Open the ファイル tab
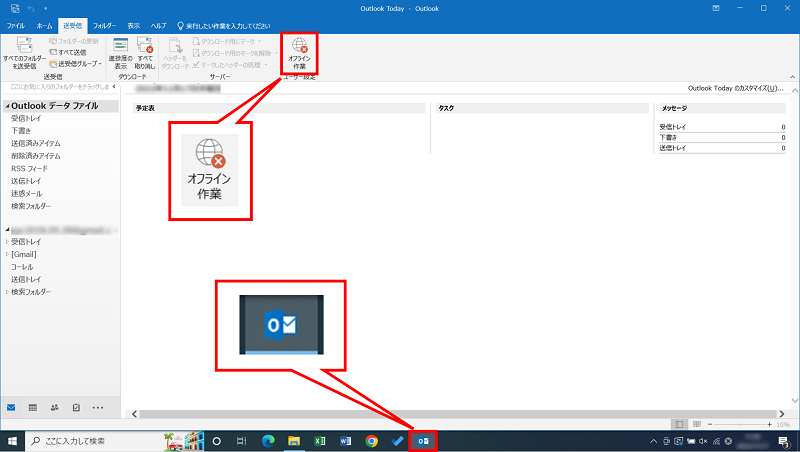800x452 pixels. (15, 26)
